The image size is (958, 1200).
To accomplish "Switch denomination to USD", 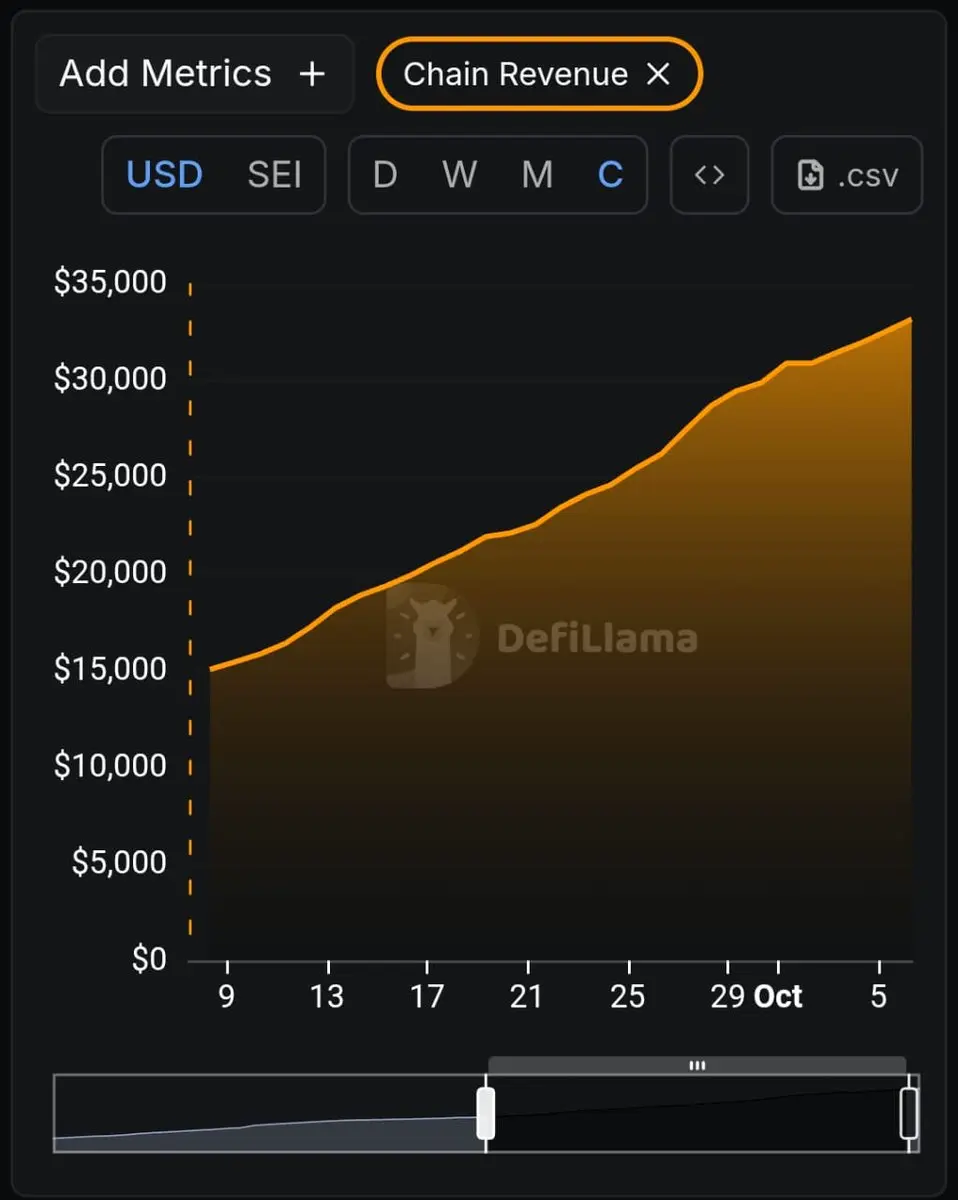I will pyautogui.click(x=164, y=175).
